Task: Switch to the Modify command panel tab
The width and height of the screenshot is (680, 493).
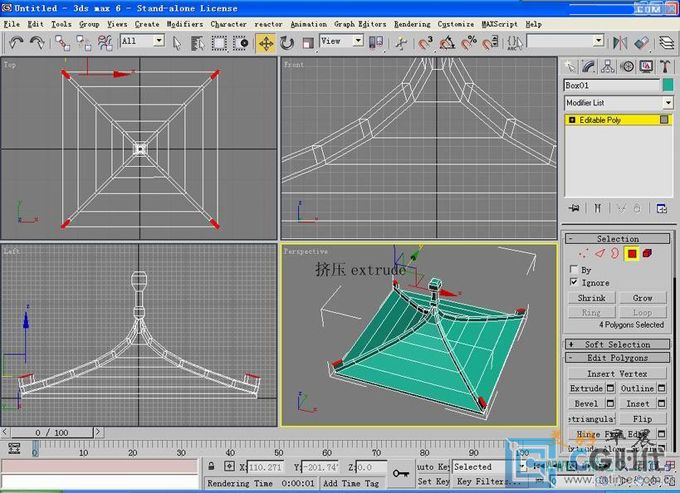Action: (x=588, y=66)
